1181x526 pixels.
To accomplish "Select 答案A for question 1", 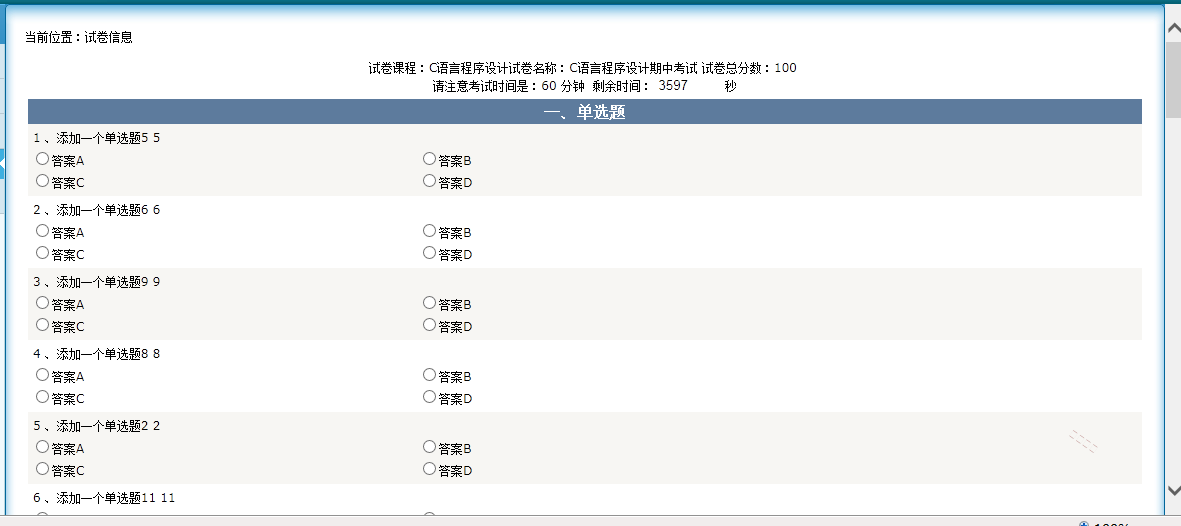I will coord(42,158).
